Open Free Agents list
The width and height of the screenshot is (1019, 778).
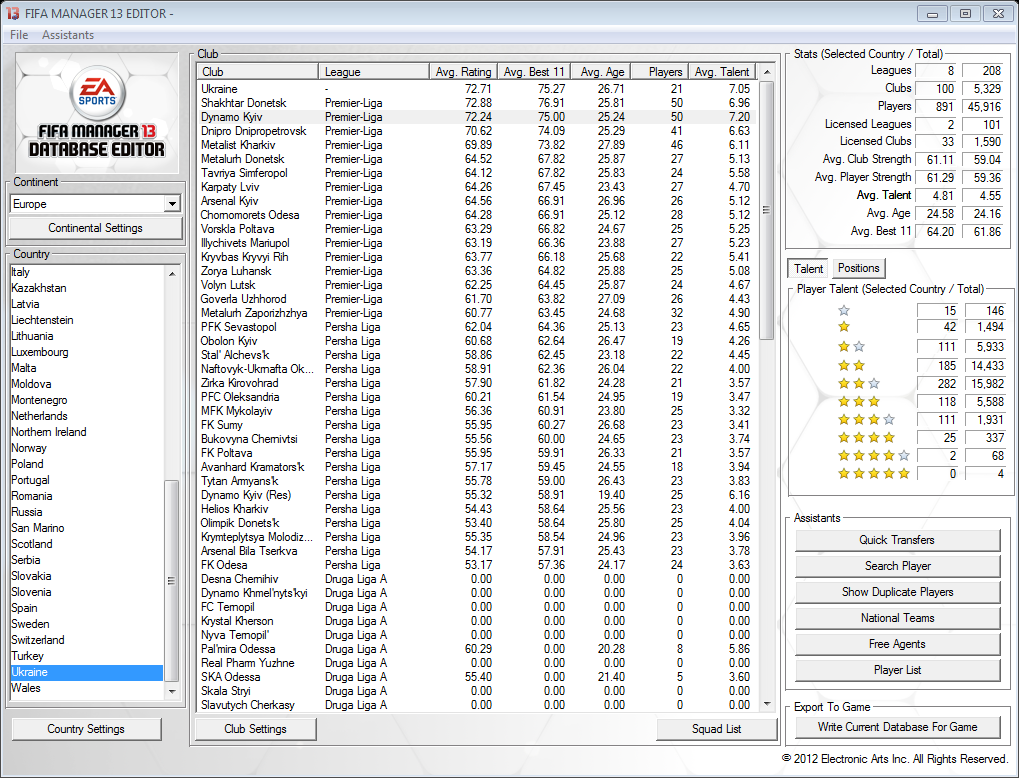[897, 644]
